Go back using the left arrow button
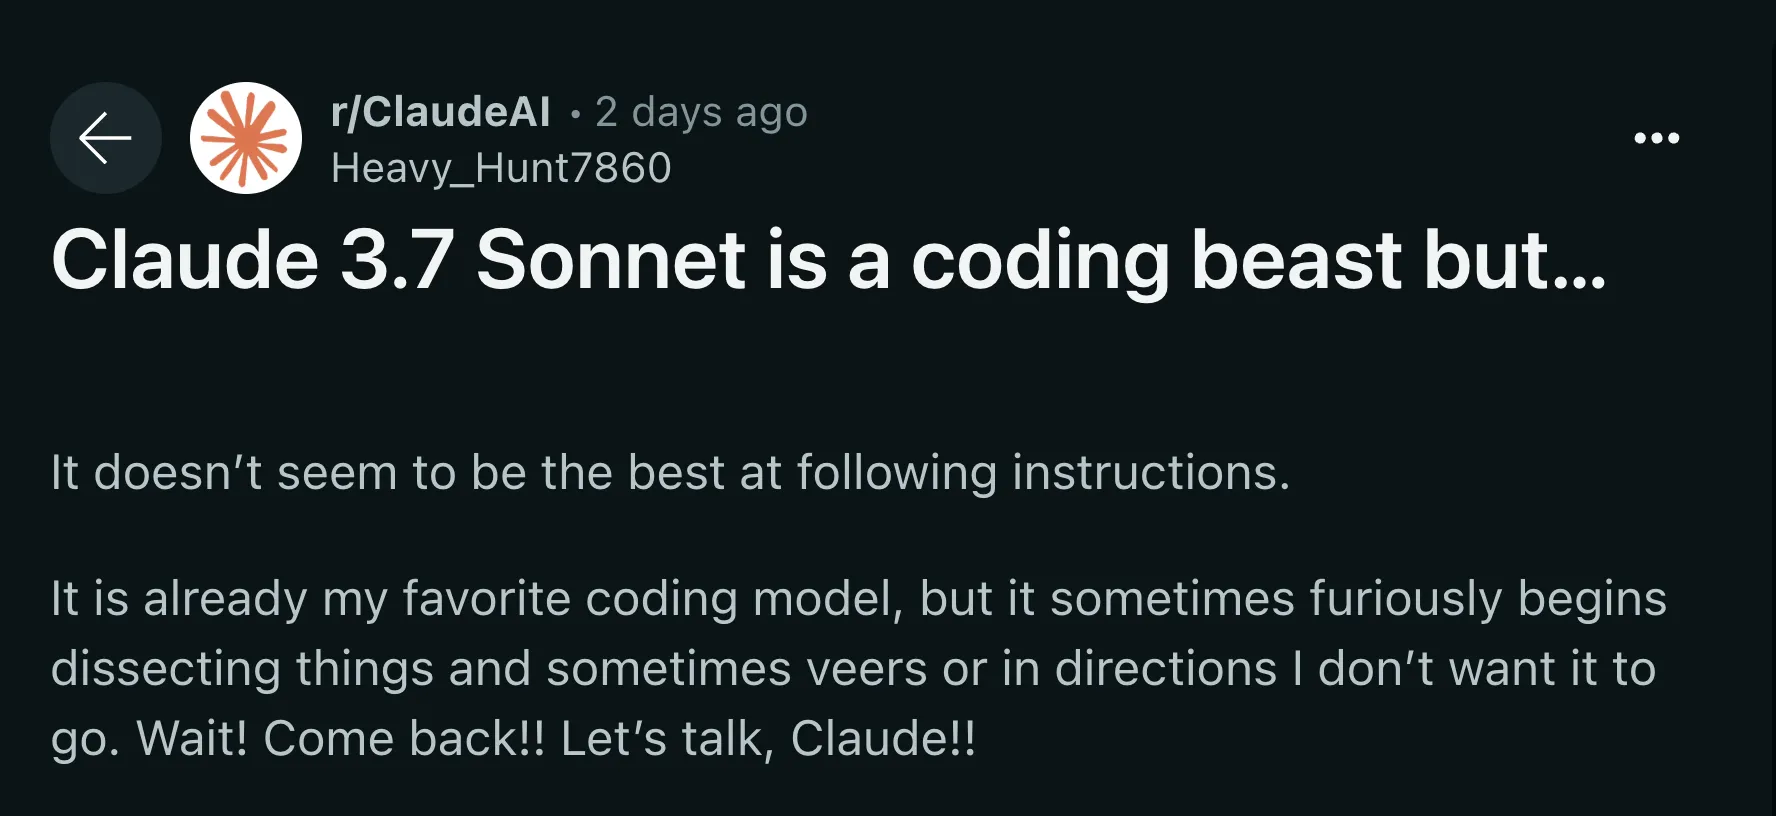 (x=106, y=138)
